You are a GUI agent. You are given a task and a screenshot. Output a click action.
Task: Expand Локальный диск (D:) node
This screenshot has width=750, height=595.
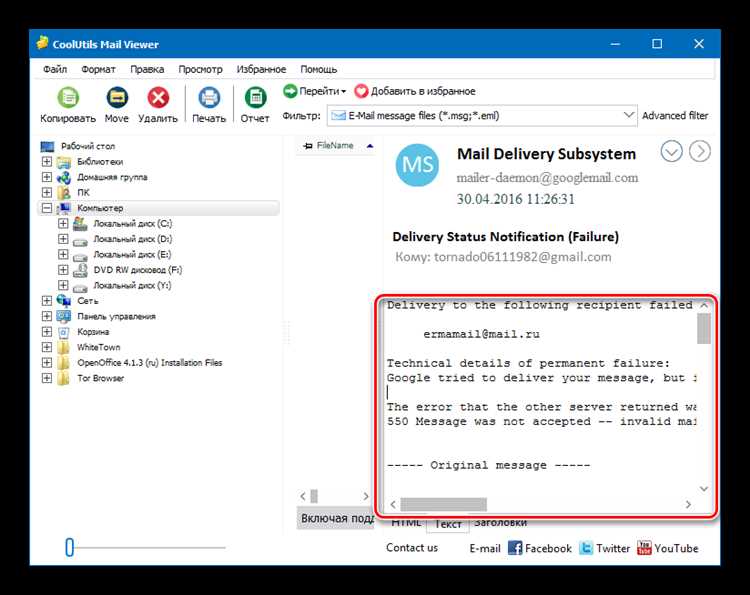pyautogui.click(x=63, y=239)
